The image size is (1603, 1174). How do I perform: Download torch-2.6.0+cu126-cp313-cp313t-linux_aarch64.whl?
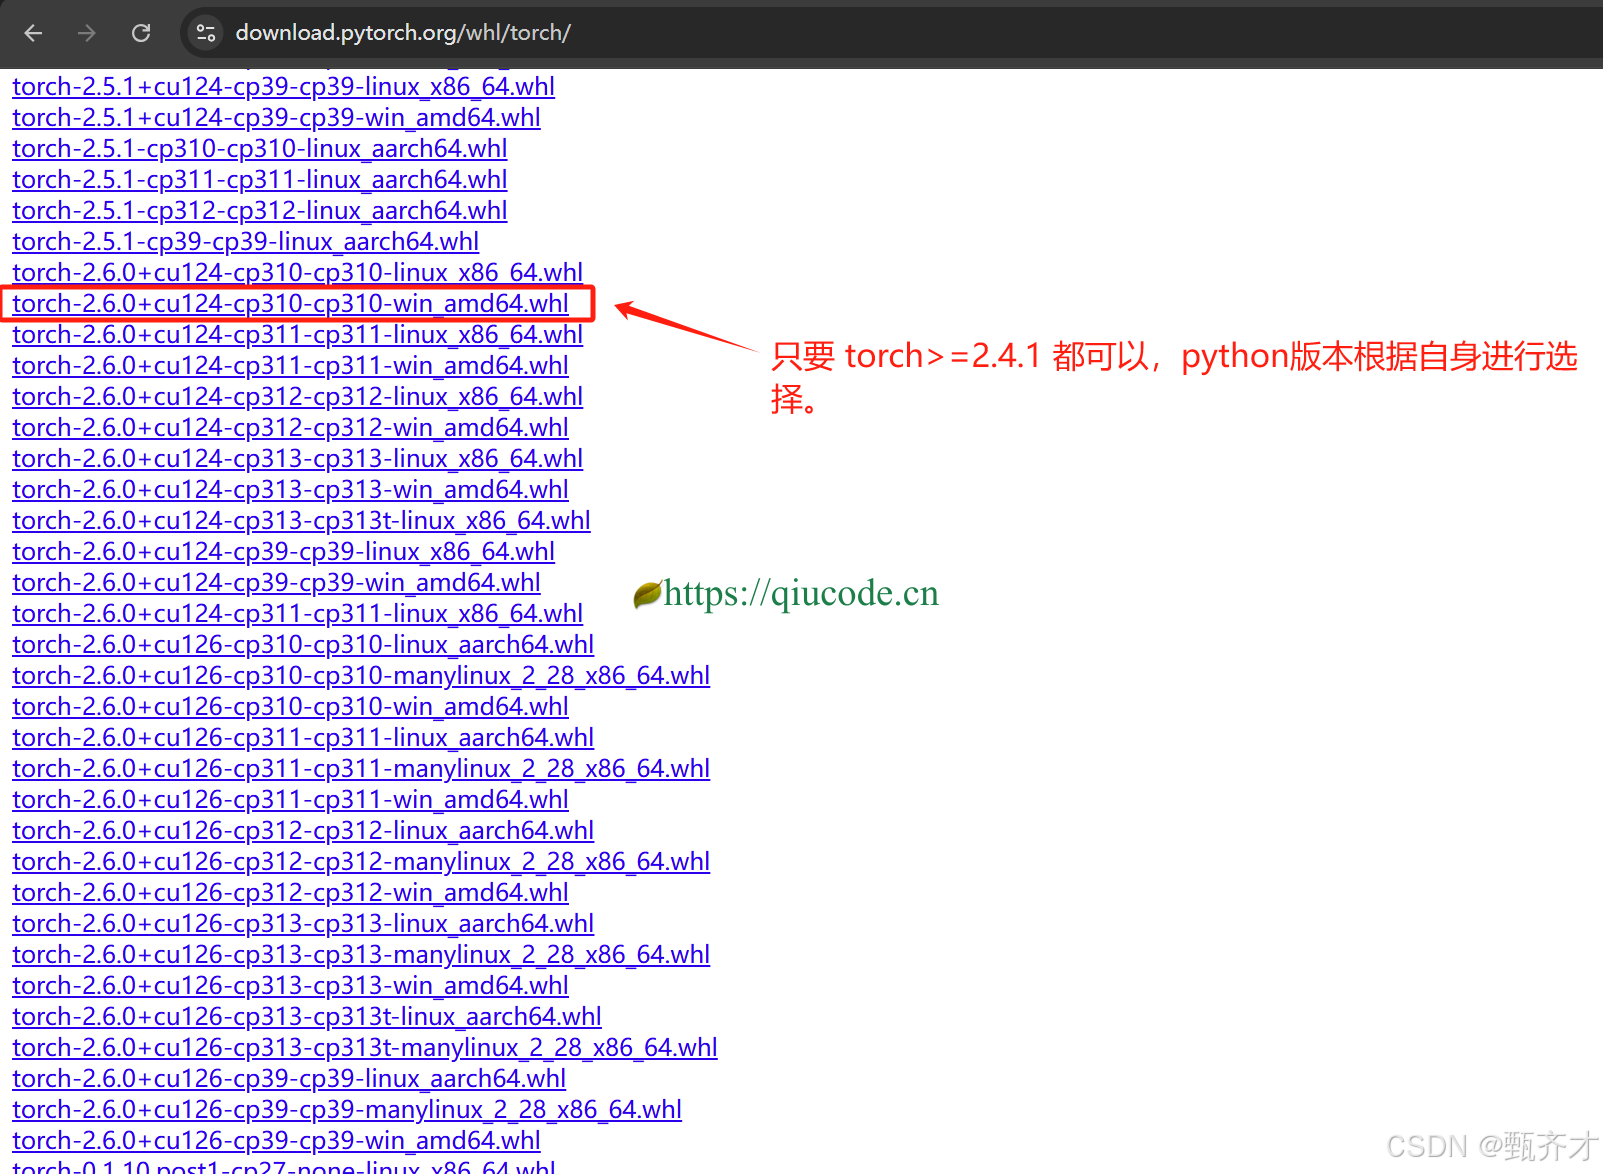point(307,1017)
